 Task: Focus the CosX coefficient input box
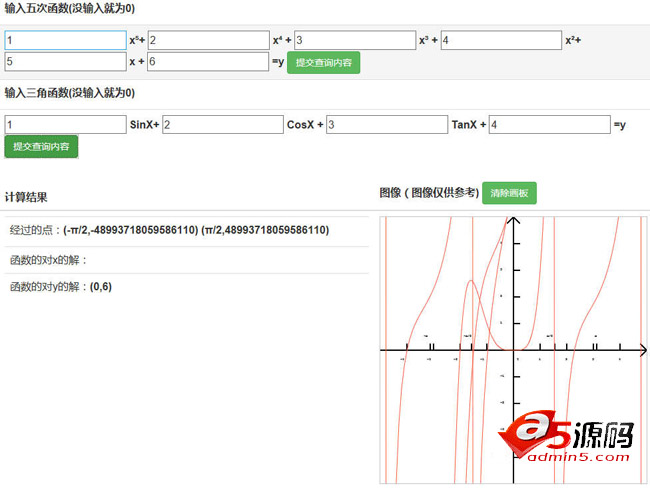(223, 125)
